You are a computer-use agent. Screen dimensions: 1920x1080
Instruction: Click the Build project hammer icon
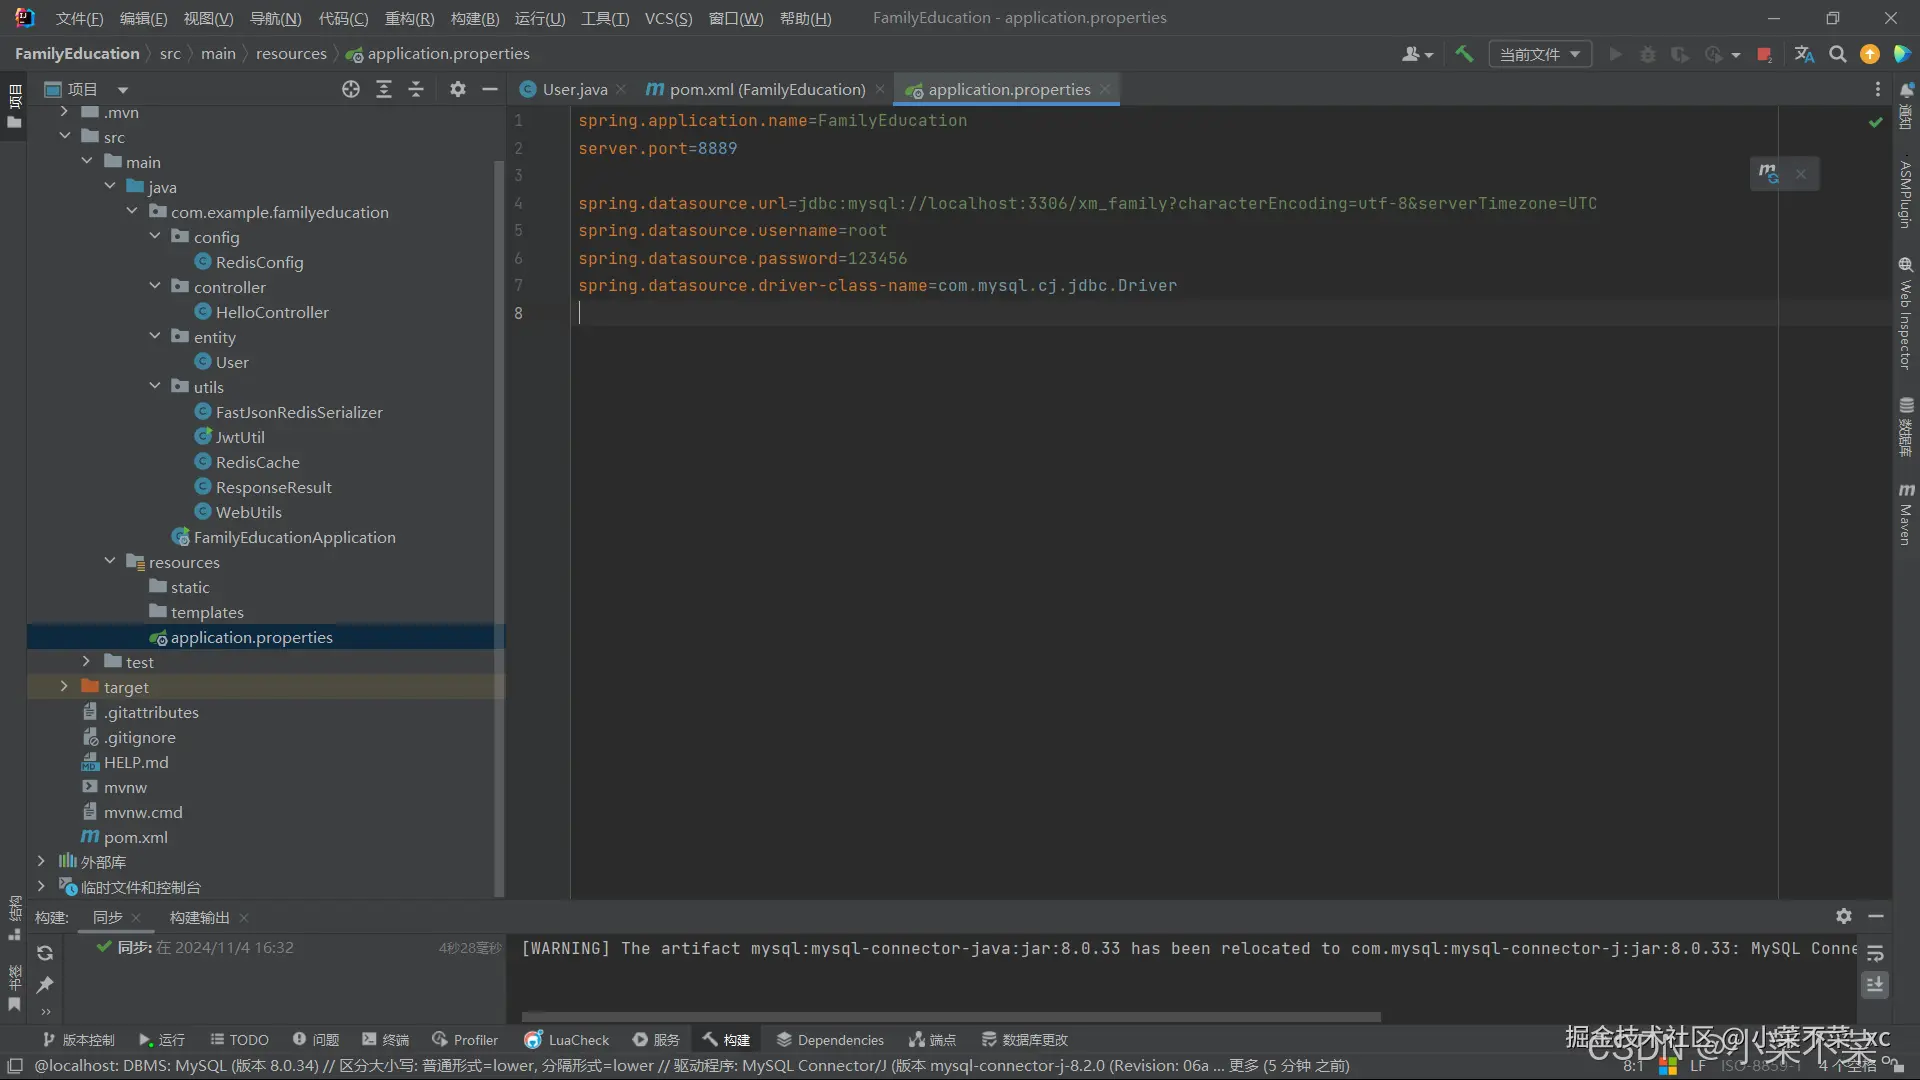tap(1464, 54)
